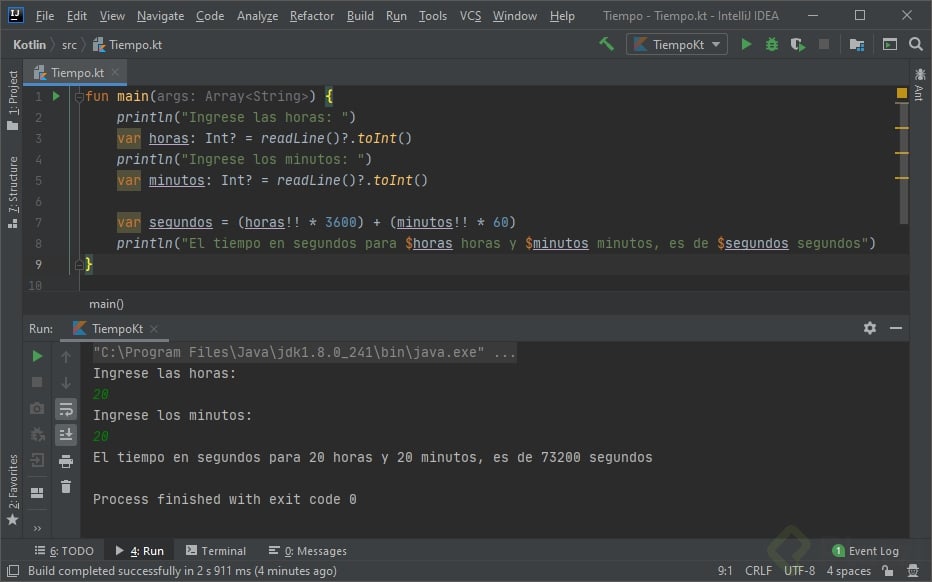Open Search Everywhere magnifier icon
Viewport: 932px width, 582px height.
(x=916, y=44)
